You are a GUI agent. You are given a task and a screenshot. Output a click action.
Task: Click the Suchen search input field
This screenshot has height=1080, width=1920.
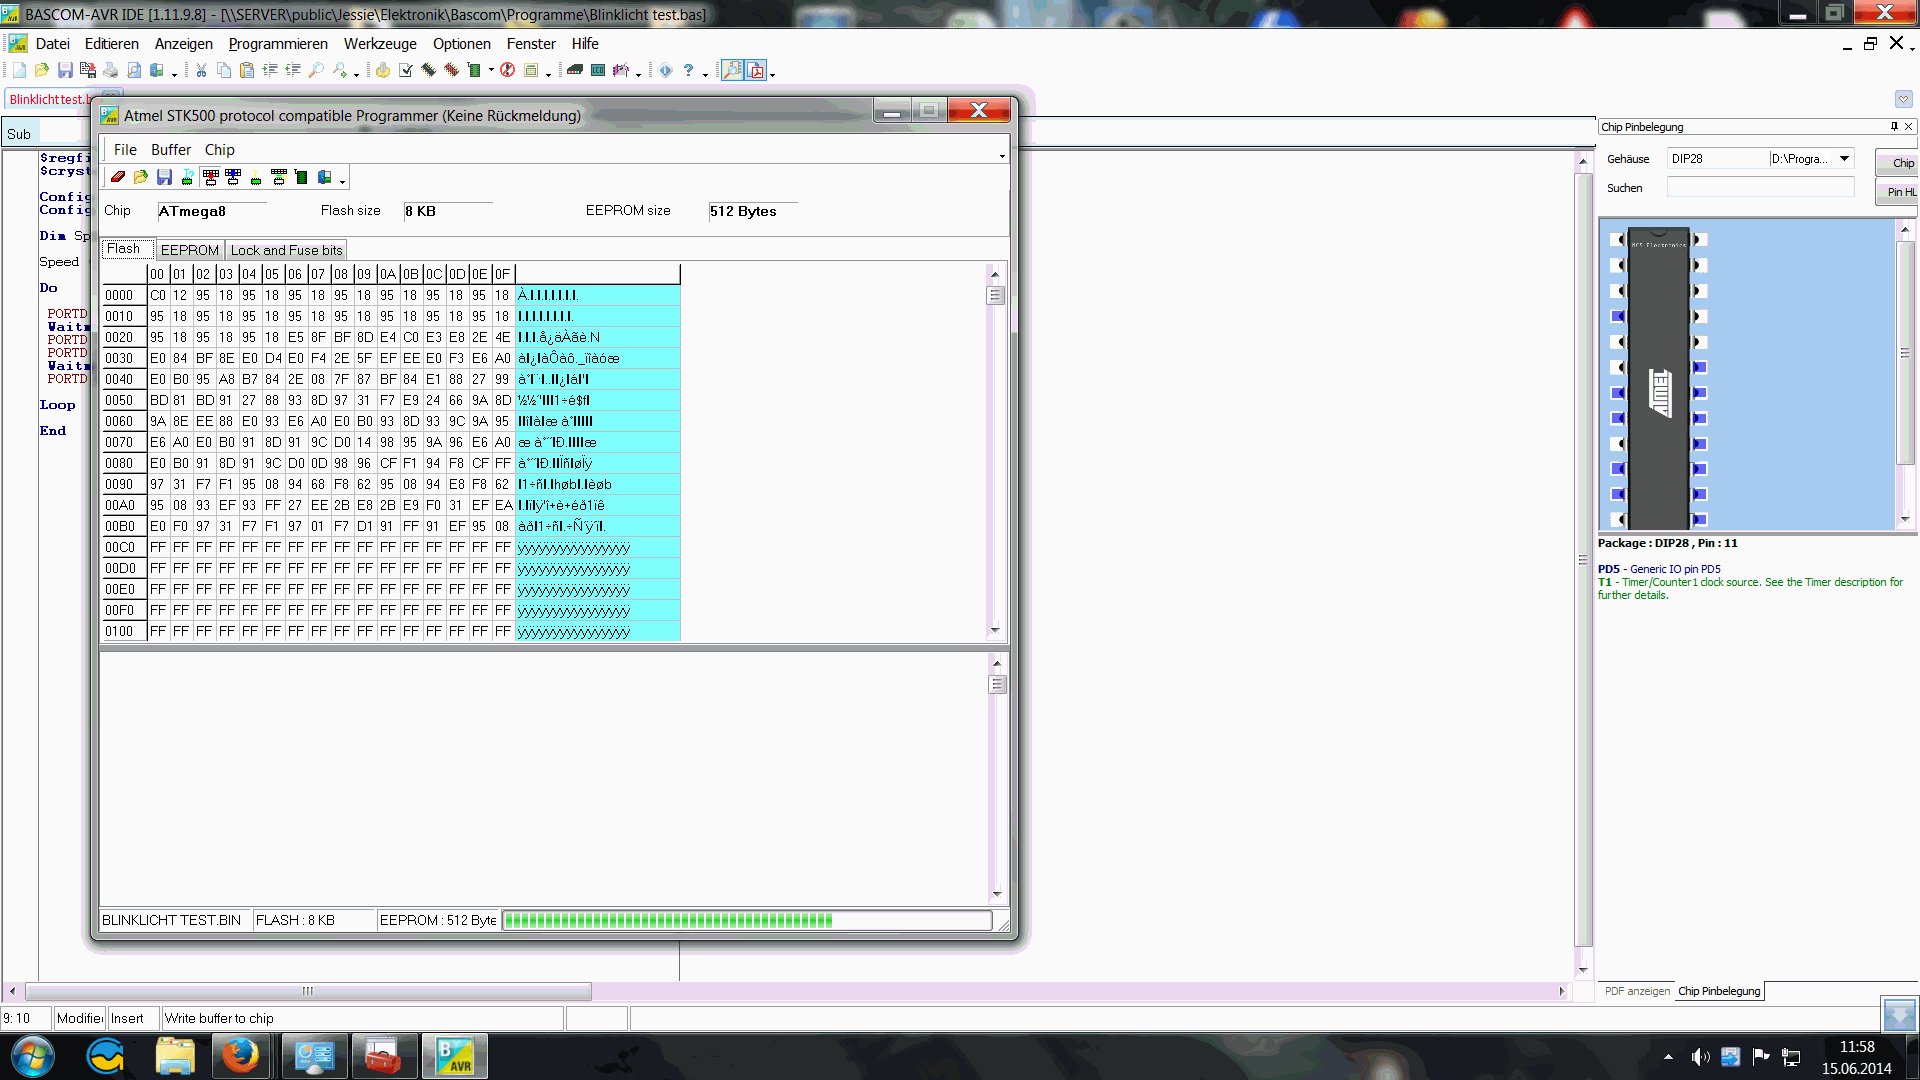click(x=1760, y=188)
